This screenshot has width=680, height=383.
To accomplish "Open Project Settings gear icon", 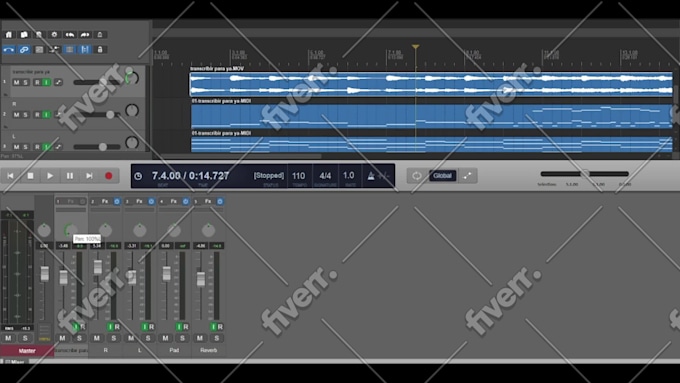I will coord(54,35).
